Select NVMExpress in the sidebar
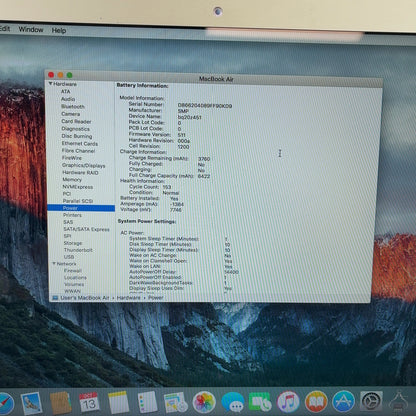Viewport: 416px width, 416px height. (78, 187)
